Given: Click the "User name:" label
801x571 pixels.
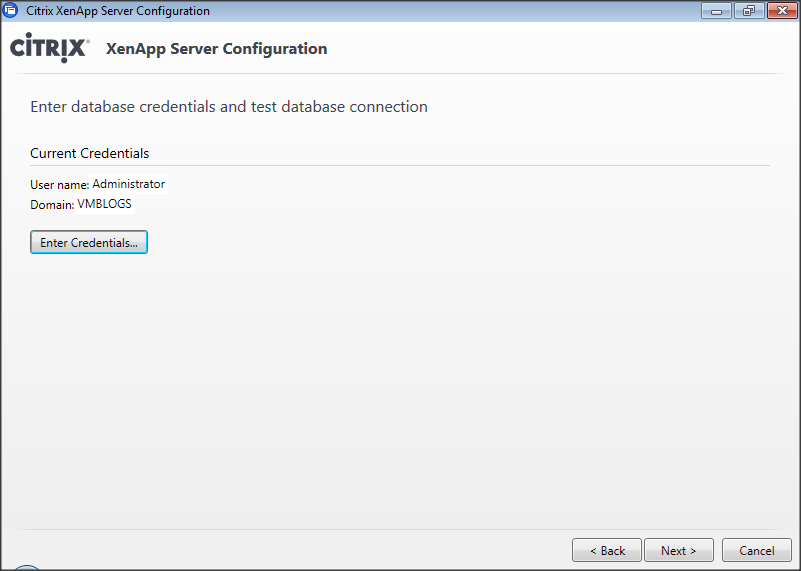Looking at the screenshot, I should (x=60, y=185).
